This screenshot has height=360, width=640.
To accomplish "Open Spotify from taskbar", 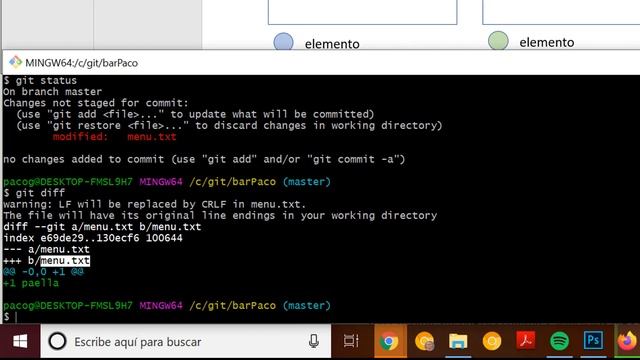I will tap(559, 341).
